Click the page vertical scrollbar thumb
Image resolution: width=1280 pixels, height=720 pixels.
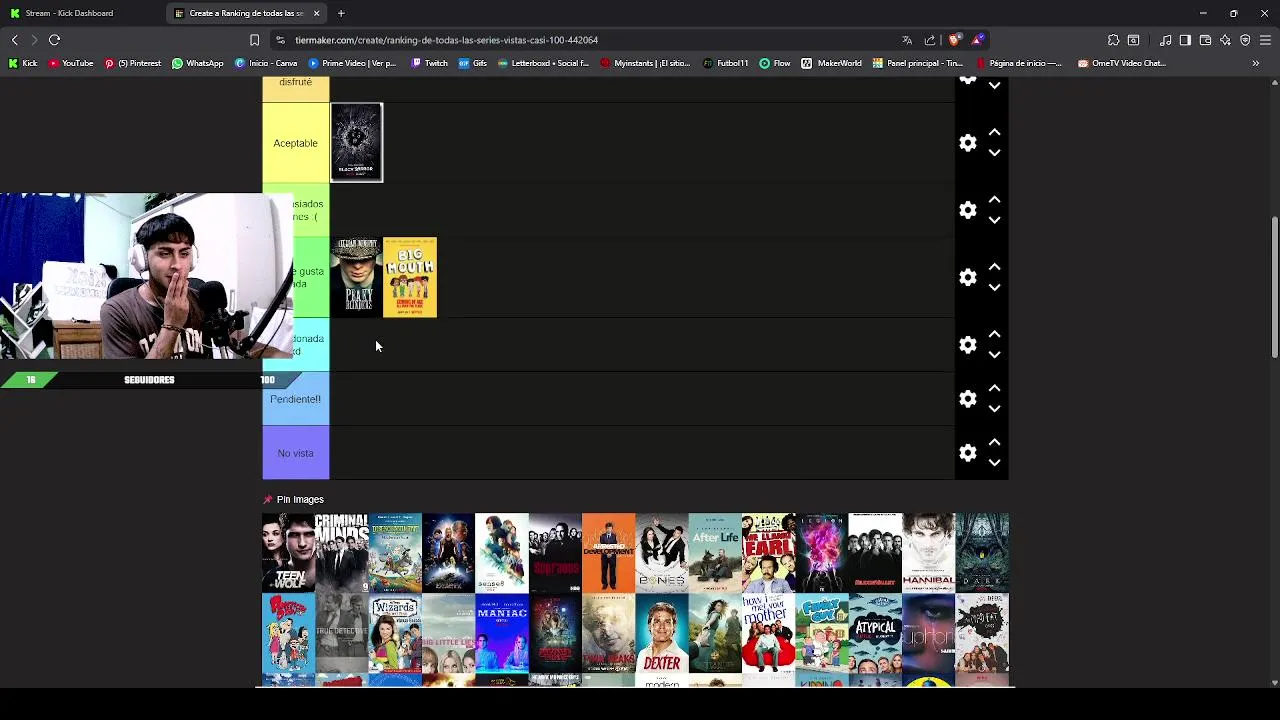point(1274,287)
